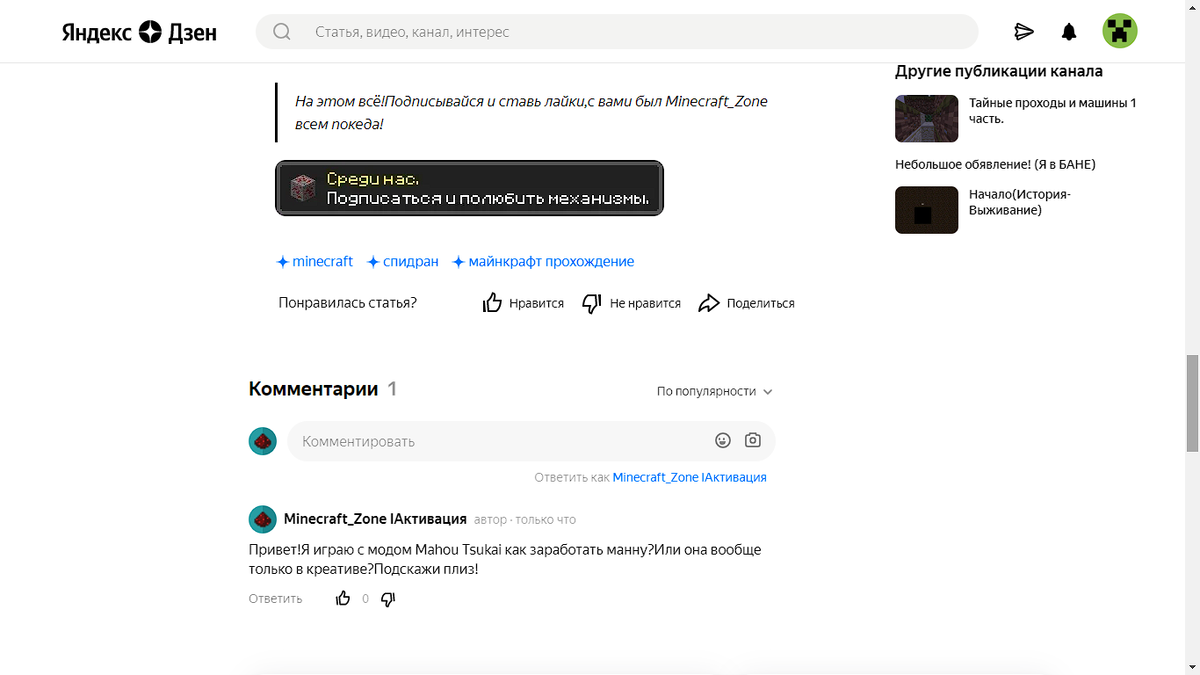The image size is (1200, 675).
Task: Open the 'minecraft' tag link
Action: [315, 261]
